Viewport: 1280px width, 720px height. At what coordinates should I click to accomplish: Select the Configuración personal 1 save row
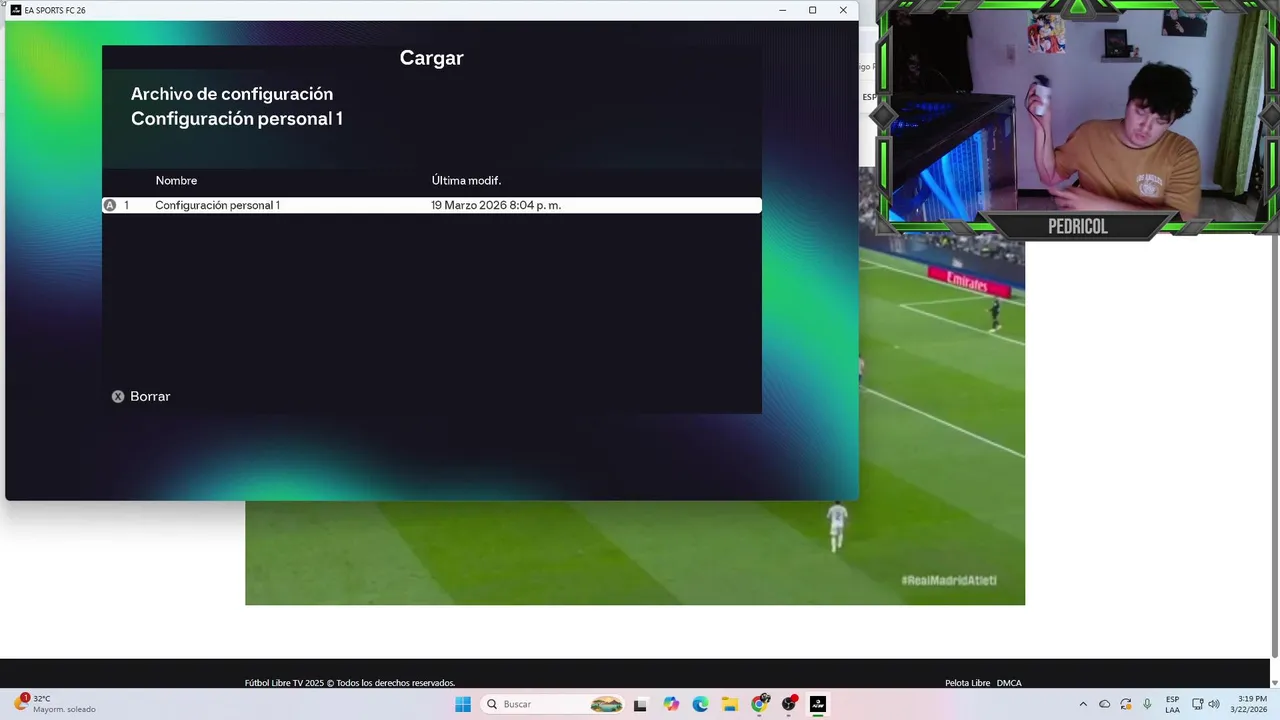click(x=431, y=205)
